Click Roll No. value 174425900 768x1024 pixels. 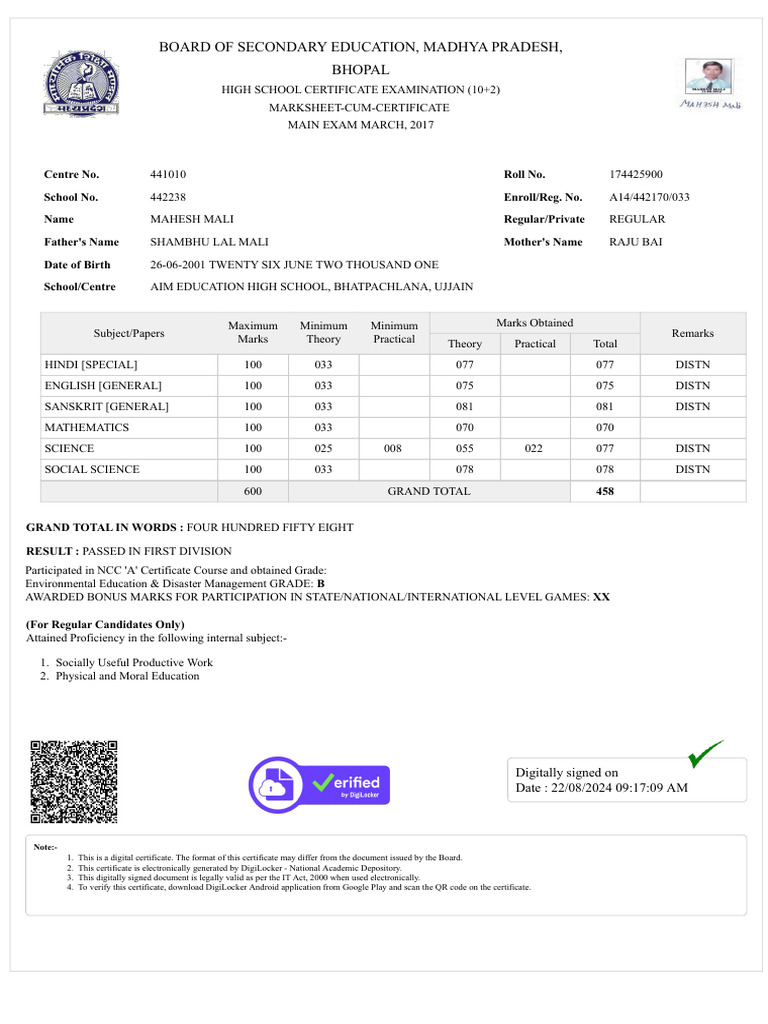point(636,174)
